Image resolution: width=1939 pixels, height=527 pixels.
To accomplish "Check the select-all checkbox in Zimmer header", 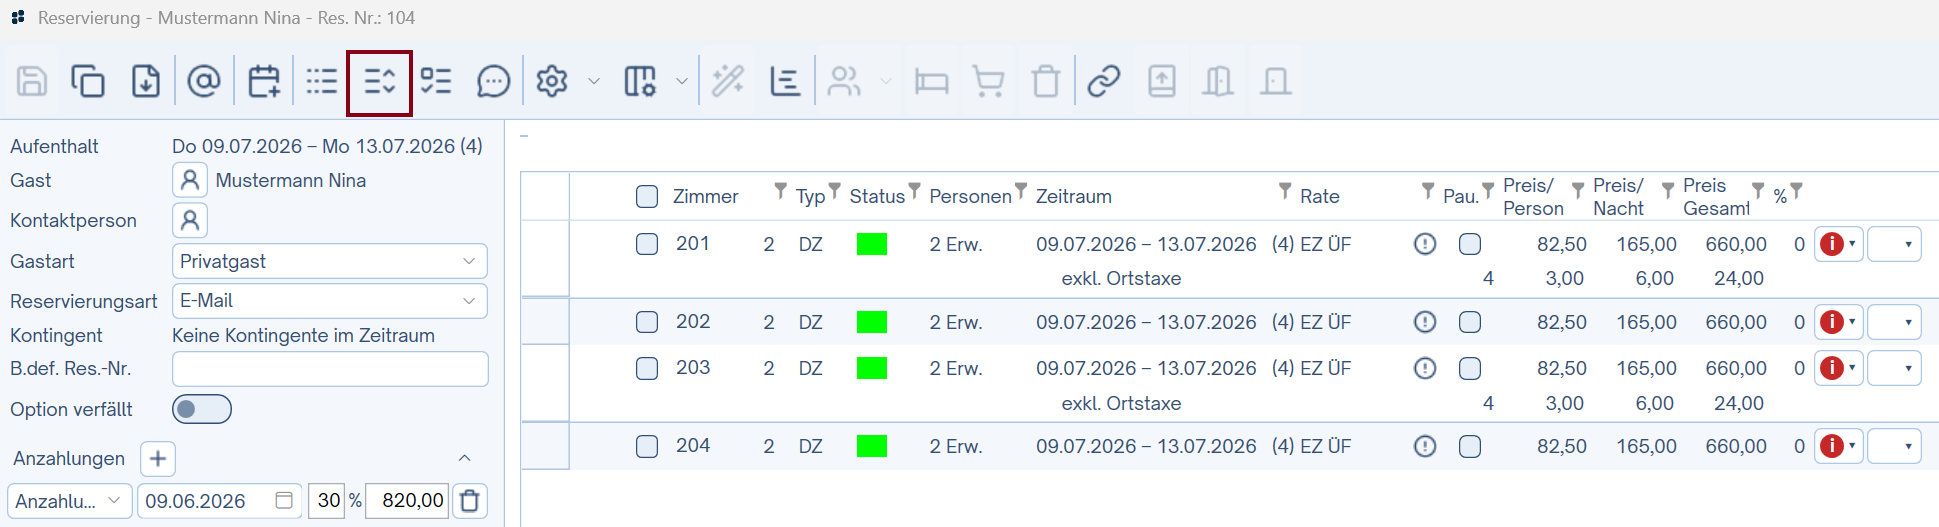I will tap(647, 196).
